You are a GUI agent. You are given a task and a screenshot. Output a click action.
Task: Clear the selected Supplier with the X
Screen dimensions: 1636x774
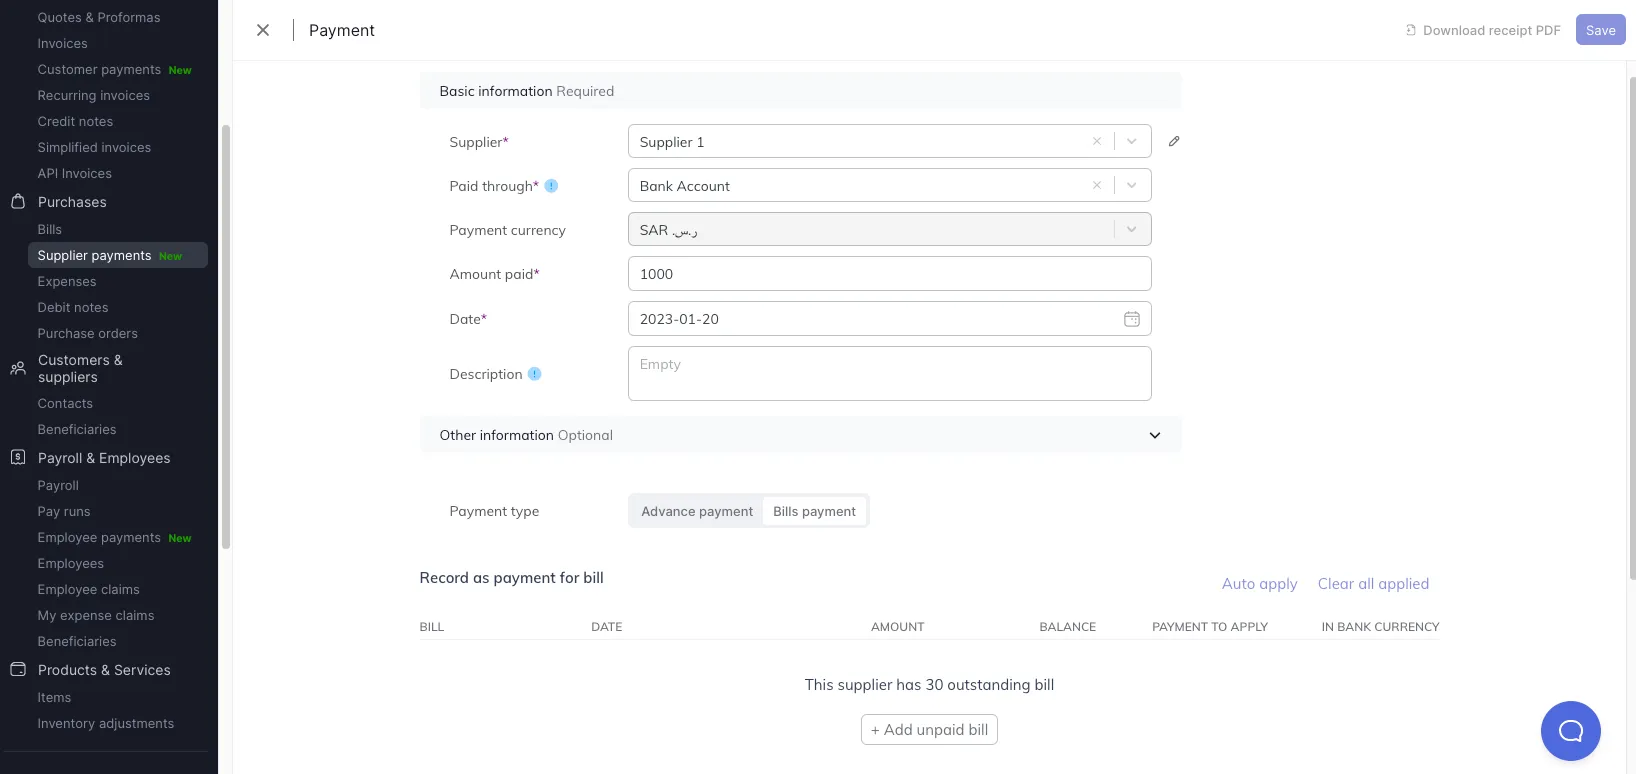(x=1096, y=141)
